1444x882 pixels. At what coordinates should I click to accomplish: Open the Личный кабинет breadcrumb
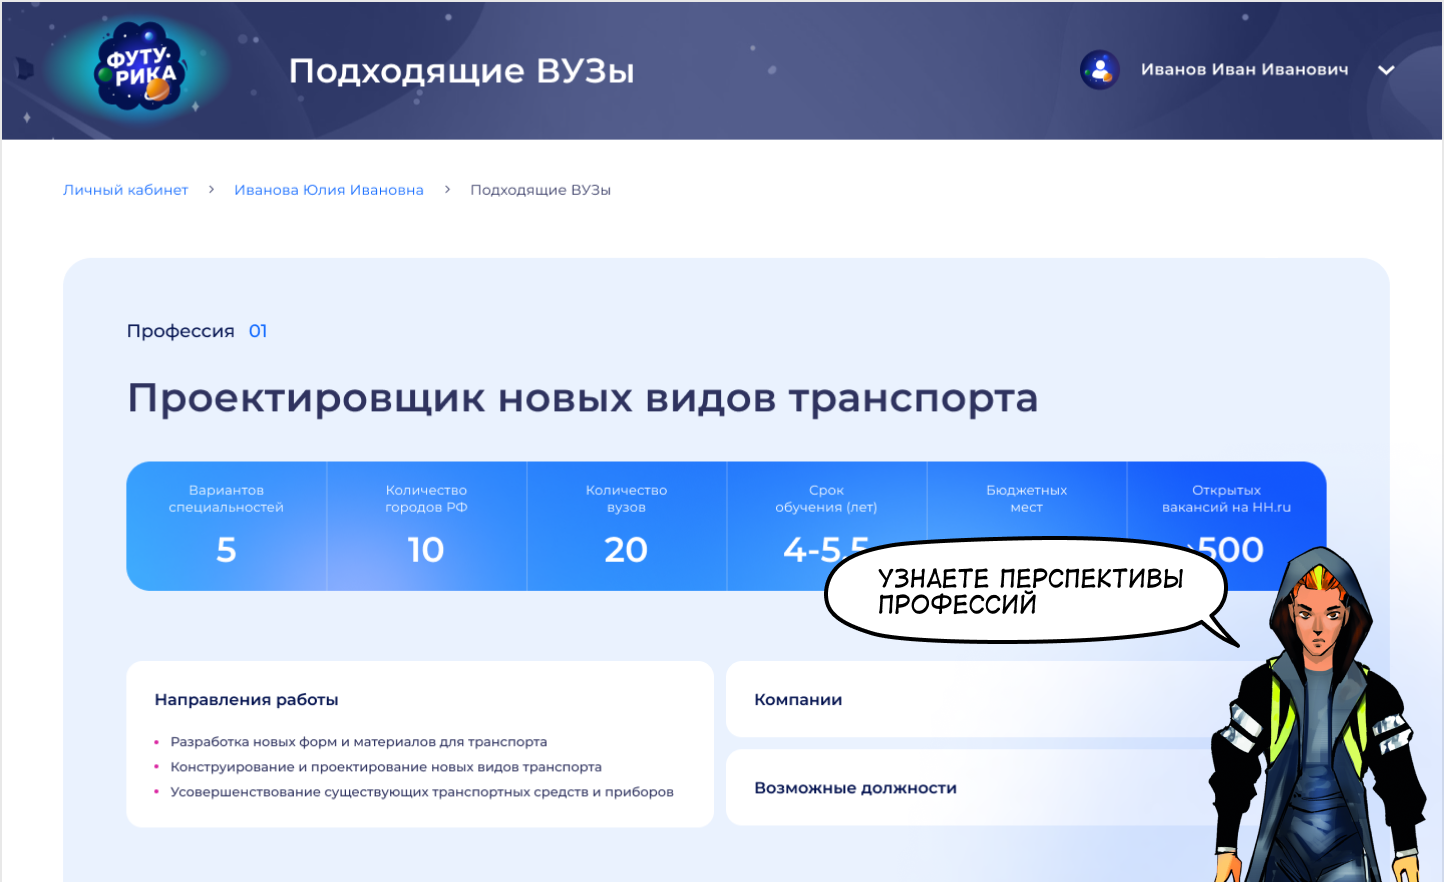[x=126, y=189]
